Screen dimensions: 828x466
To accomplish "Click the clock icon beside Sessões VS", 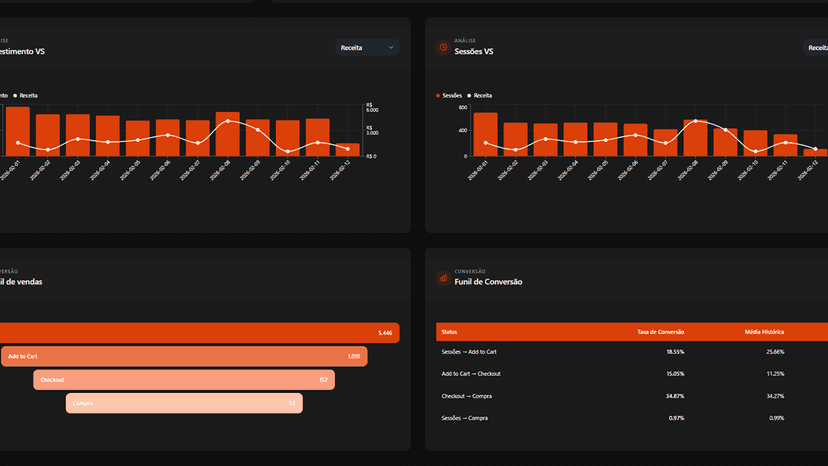I will (444, 48).
